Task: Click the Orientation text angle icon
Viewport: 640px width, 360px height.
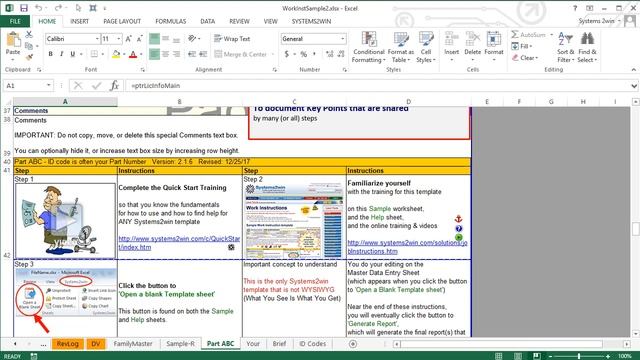Action: coord(192,39)
